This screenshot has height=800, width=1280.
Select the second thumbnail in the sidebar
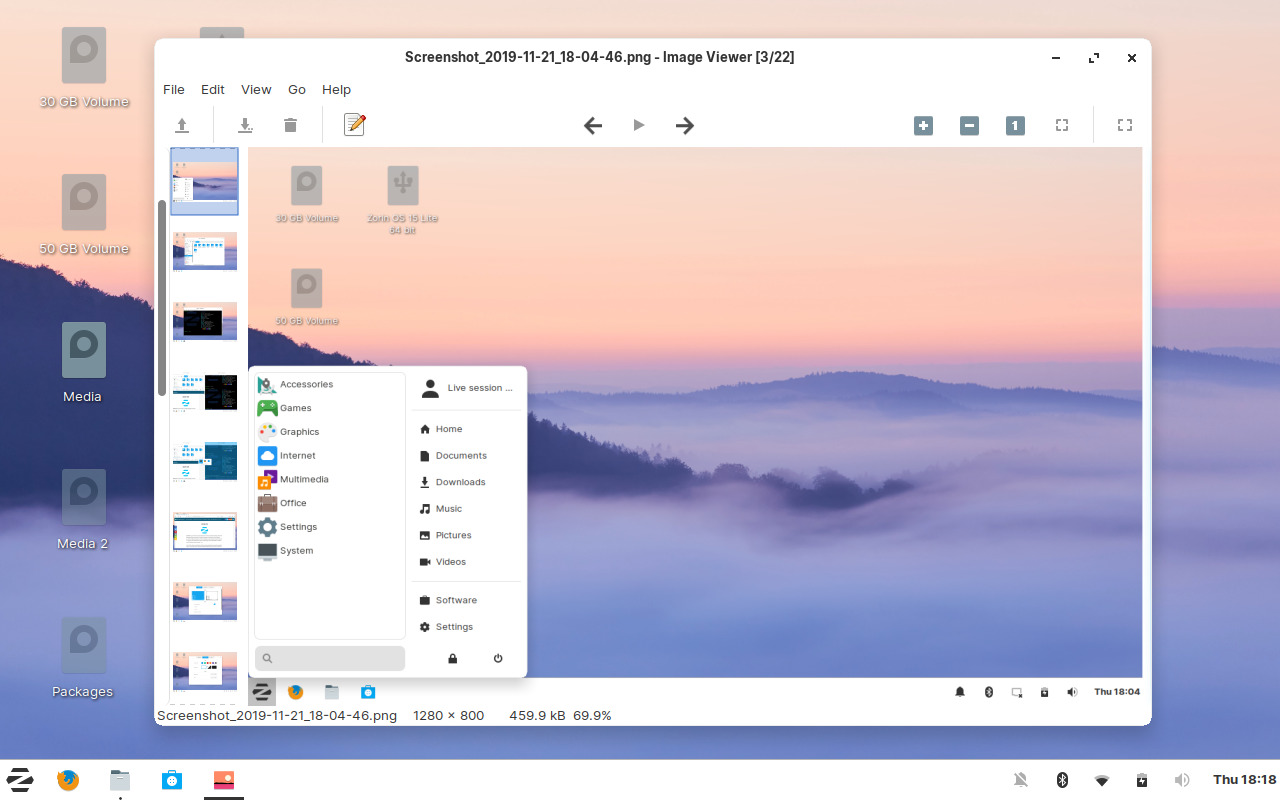click(x=204, y=251)
